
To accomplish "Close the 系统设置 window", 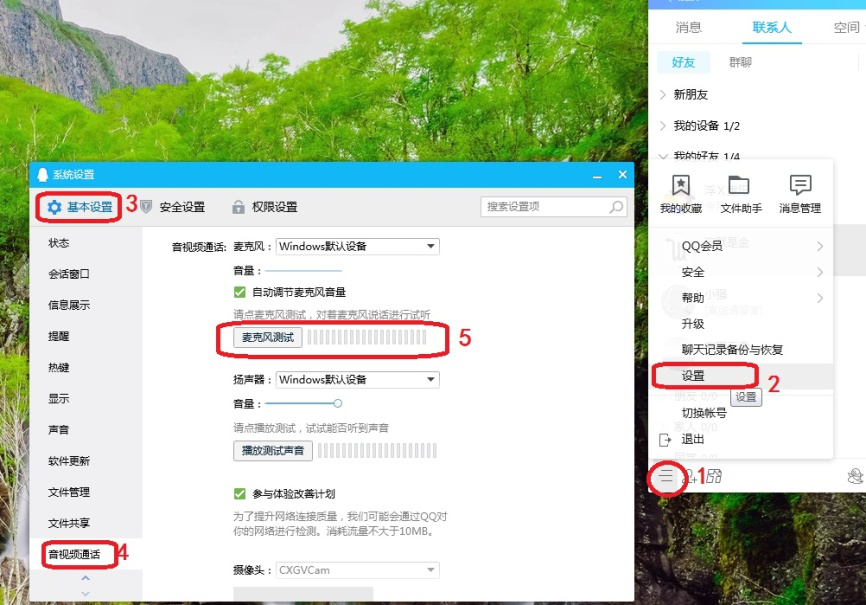I will [622, 175].
